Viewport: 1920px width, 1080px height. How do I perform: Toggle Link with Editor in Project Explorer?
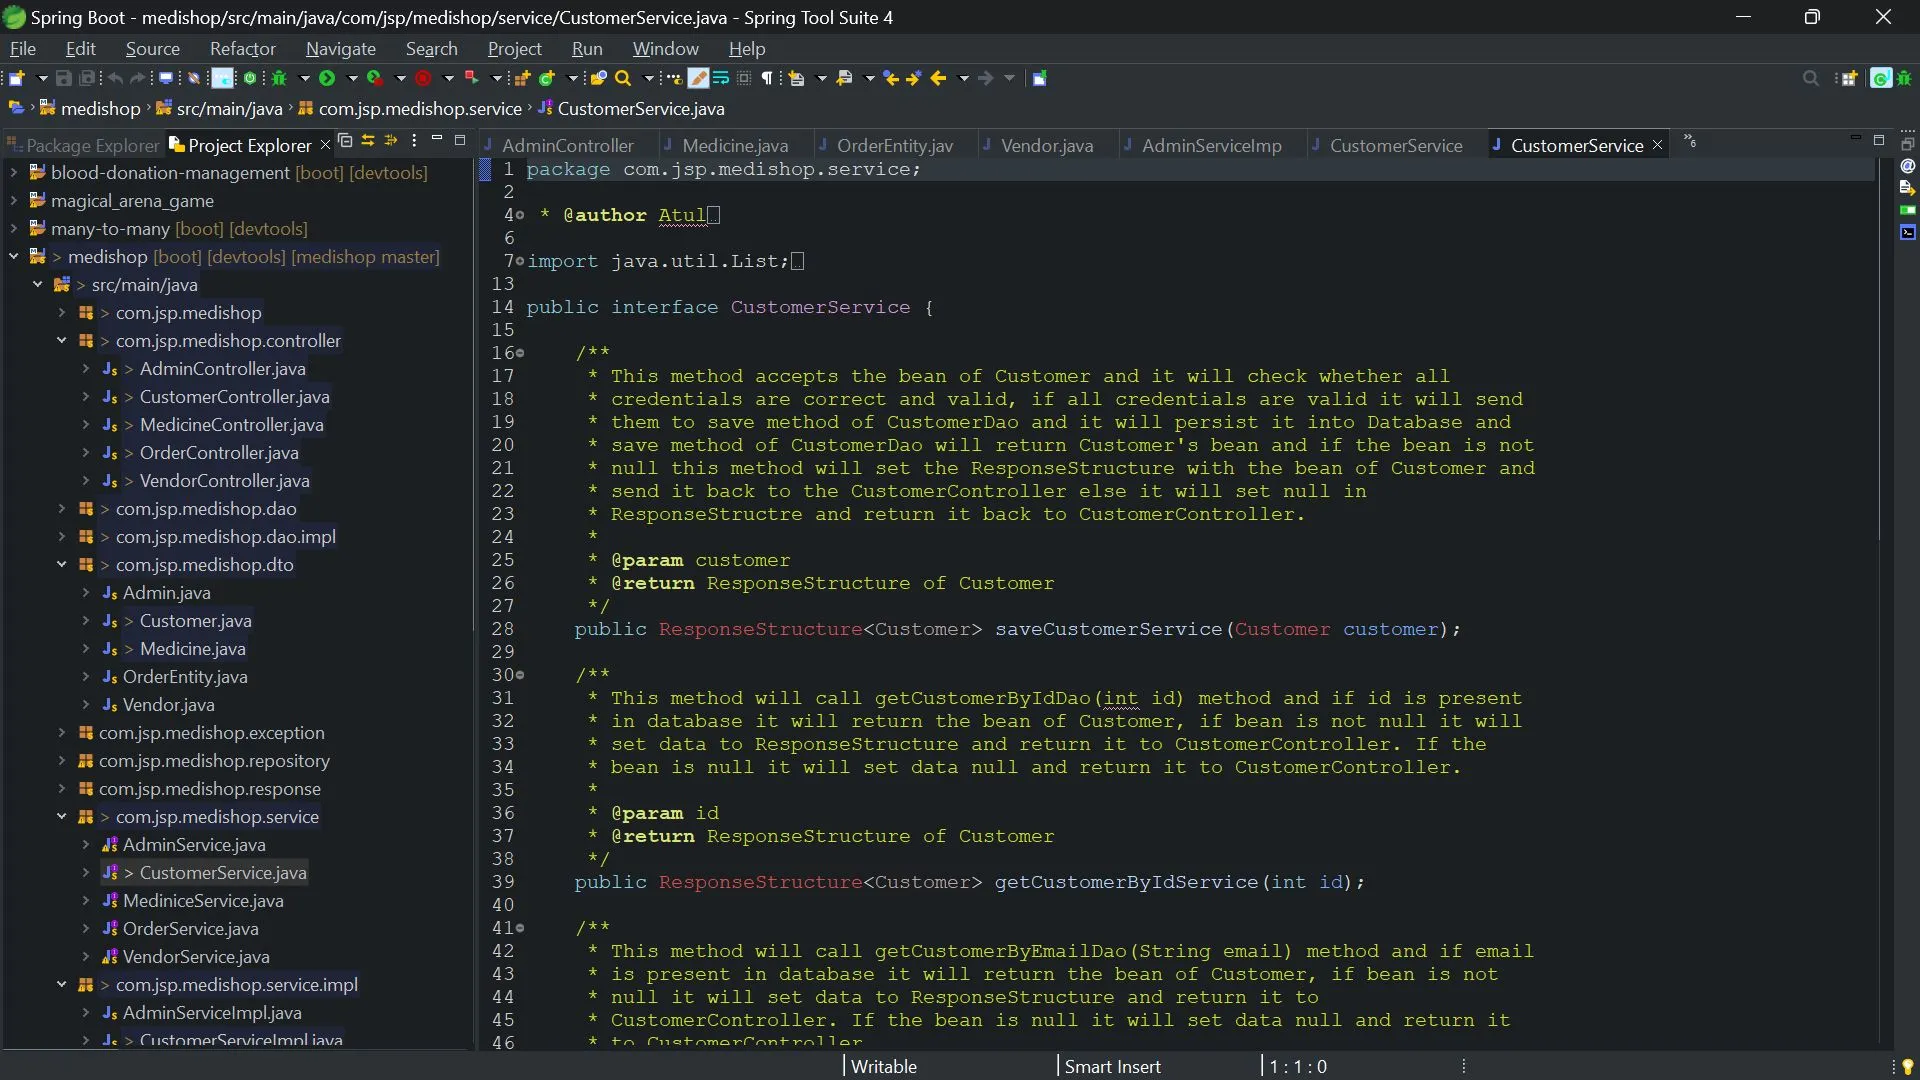[368, 141]
